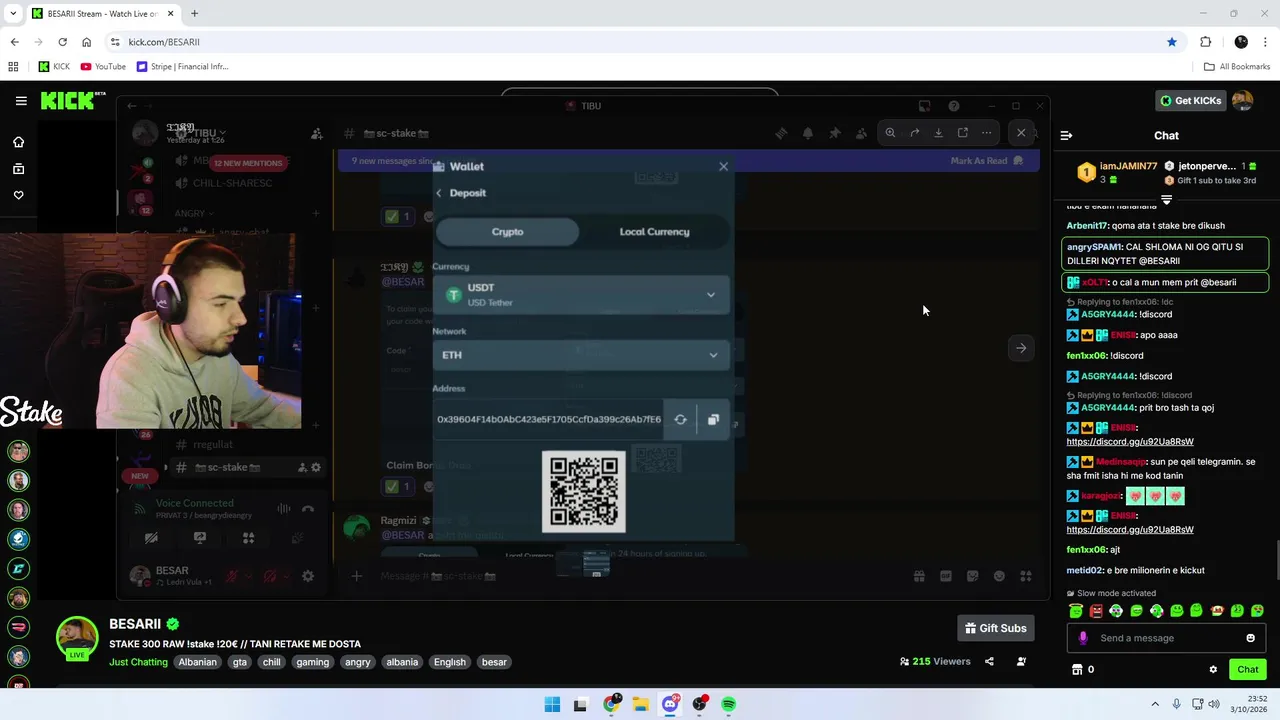Open sc-stake channel settings gear
This screenshot has height=720, width=1280.
[x=316, y=467]
